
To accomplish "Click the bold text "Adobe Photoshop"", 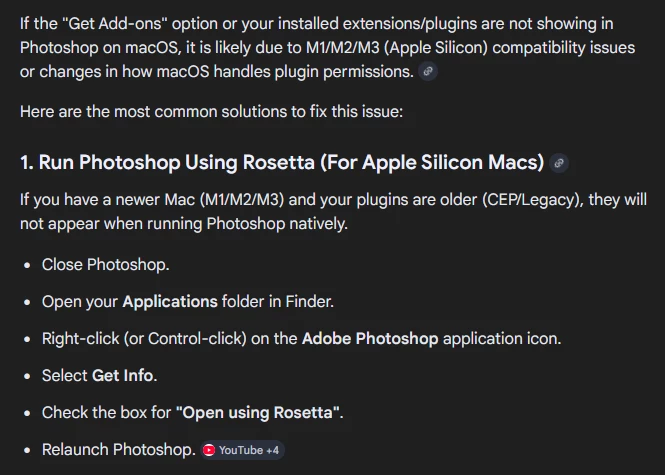I will coord(370,338).
